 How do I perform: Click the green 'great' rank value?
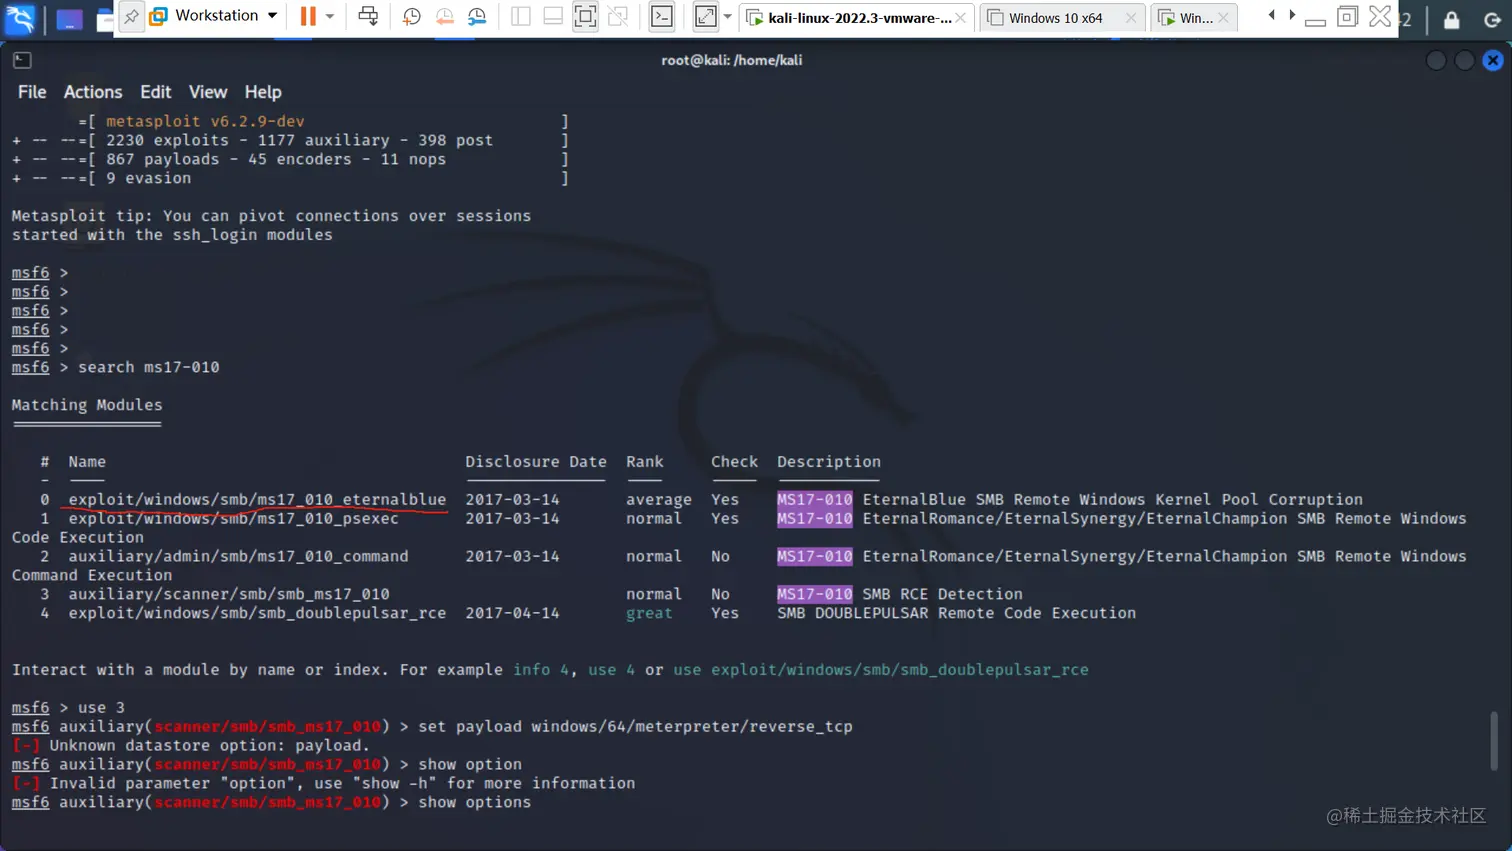(x=649, y=614)
